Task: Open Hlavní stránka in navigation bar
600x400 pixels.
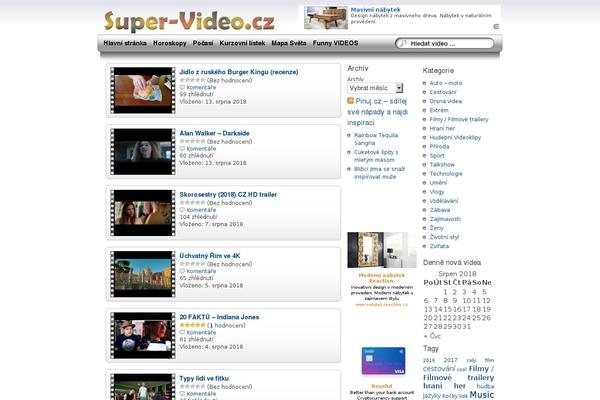Action: (x=125, y=43)
